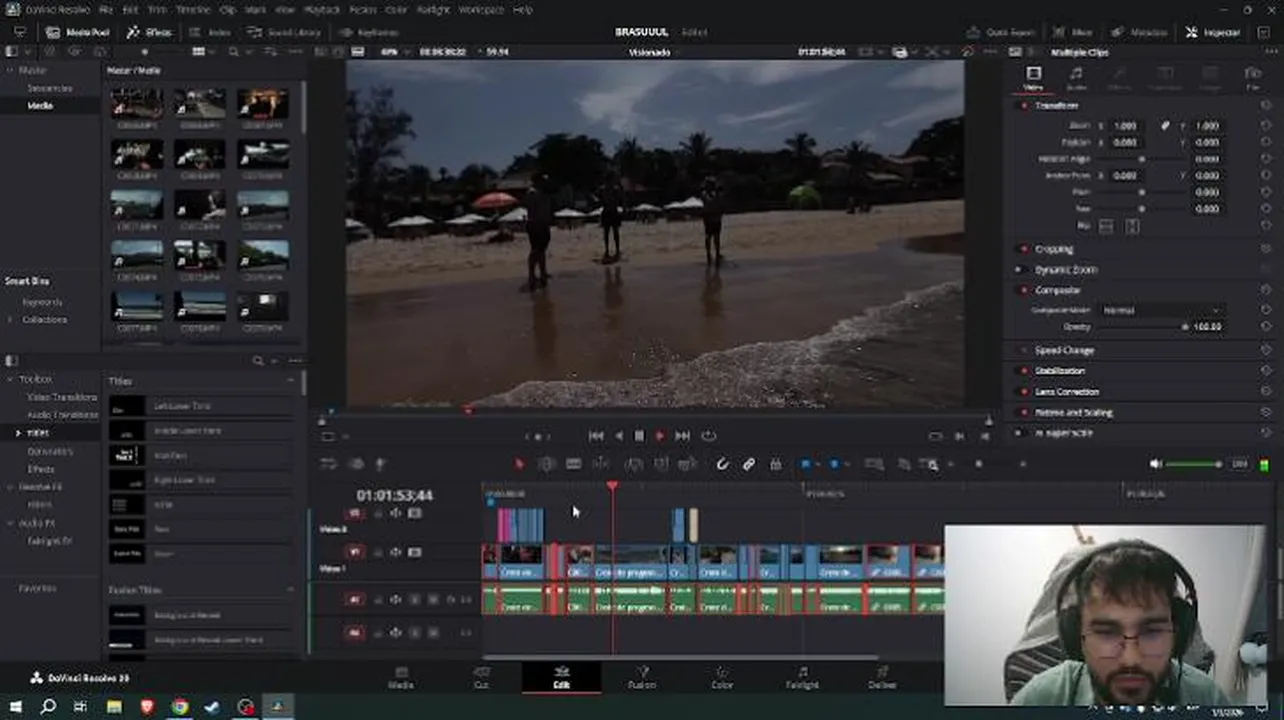1284x720 pixels.
Task: Switch to the Deliver page tab
Action: [x=882, y=678]
